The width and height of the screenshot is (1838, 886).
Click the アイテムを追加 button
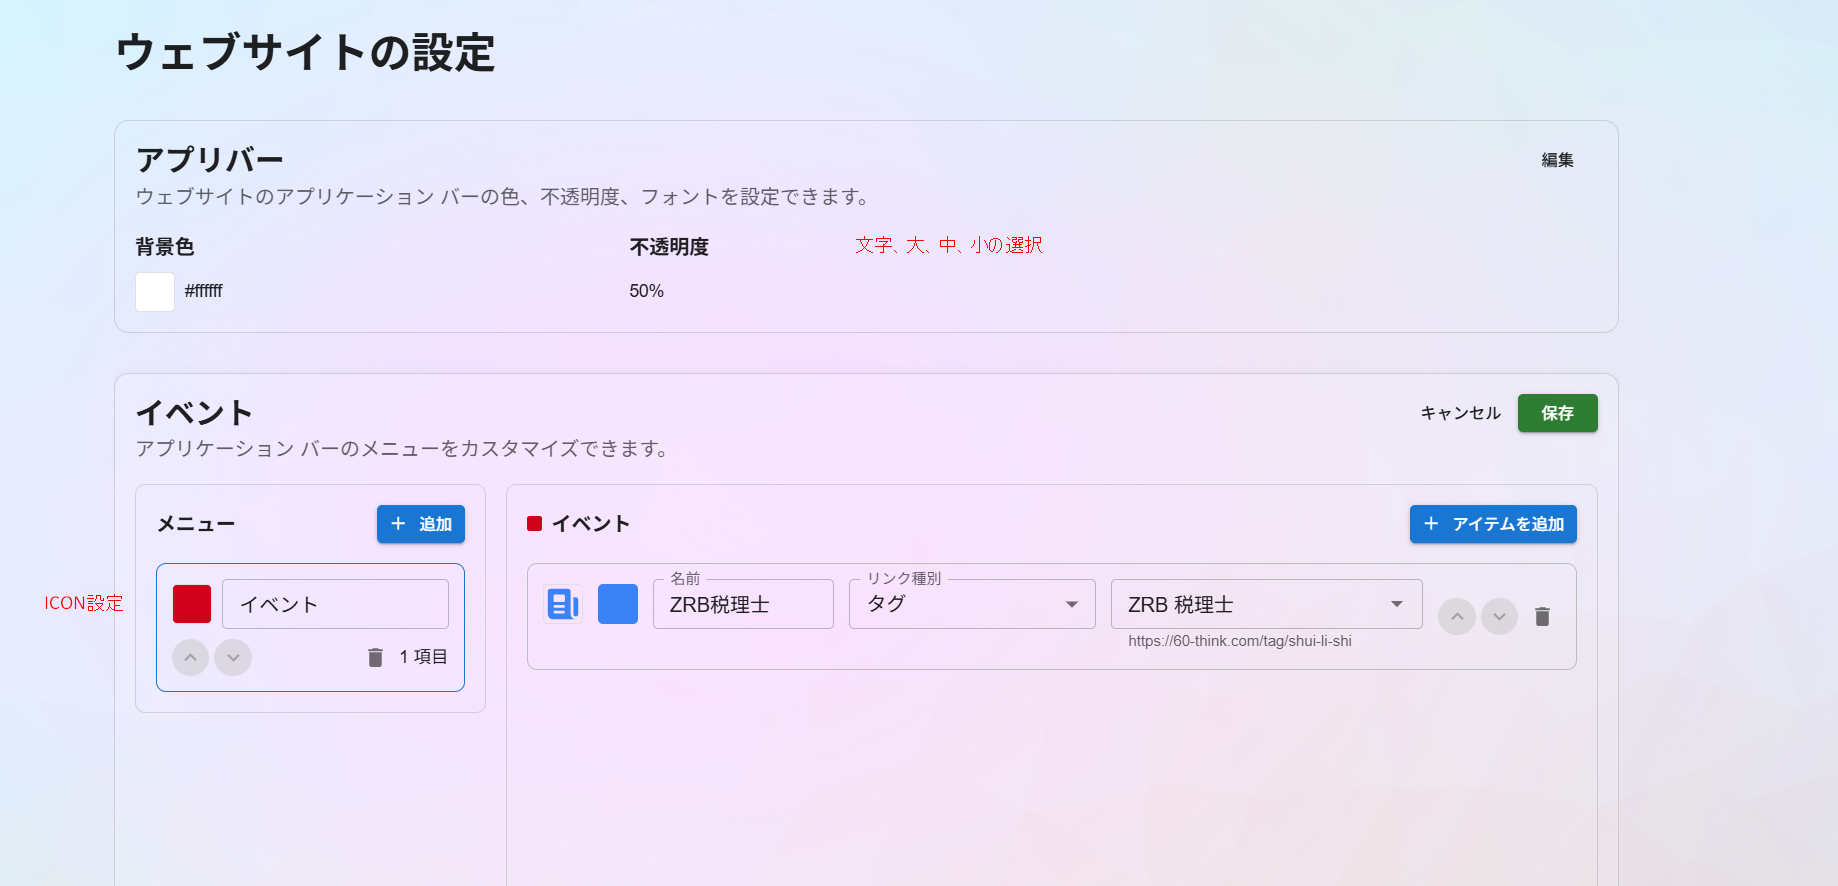coord(1493,524)
